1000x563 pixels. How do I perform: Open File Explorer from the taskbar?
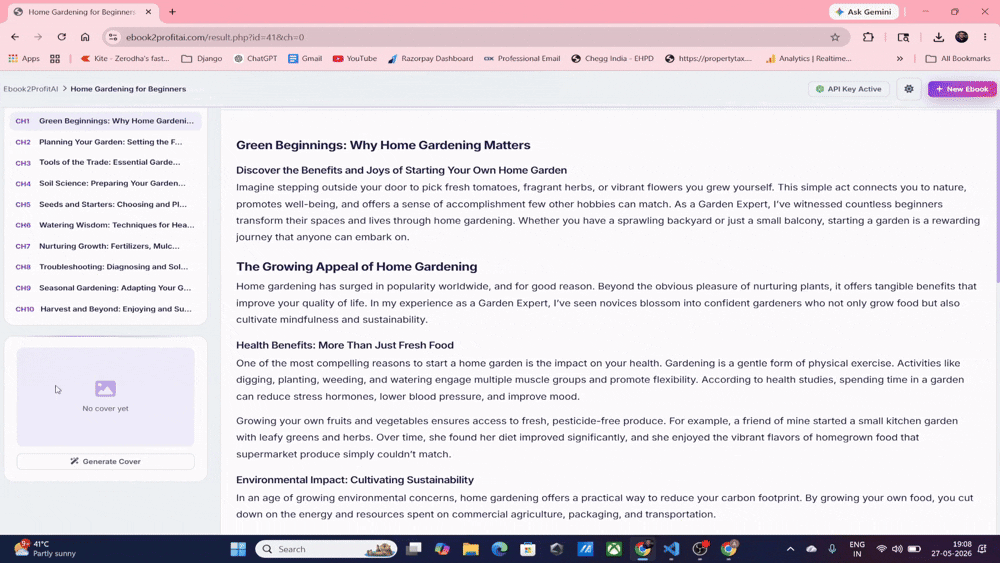[x=471, y=549]
